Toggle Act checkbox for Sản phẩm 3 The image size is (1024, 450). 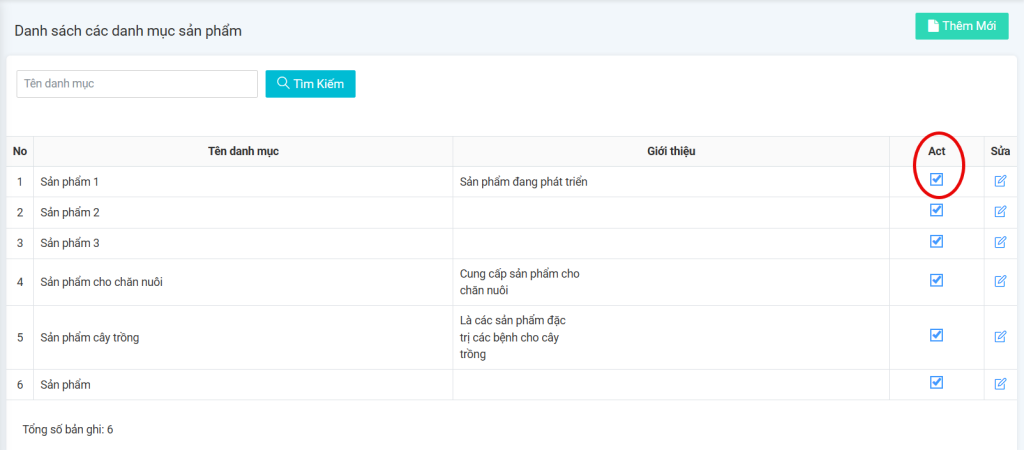[937, 241]
